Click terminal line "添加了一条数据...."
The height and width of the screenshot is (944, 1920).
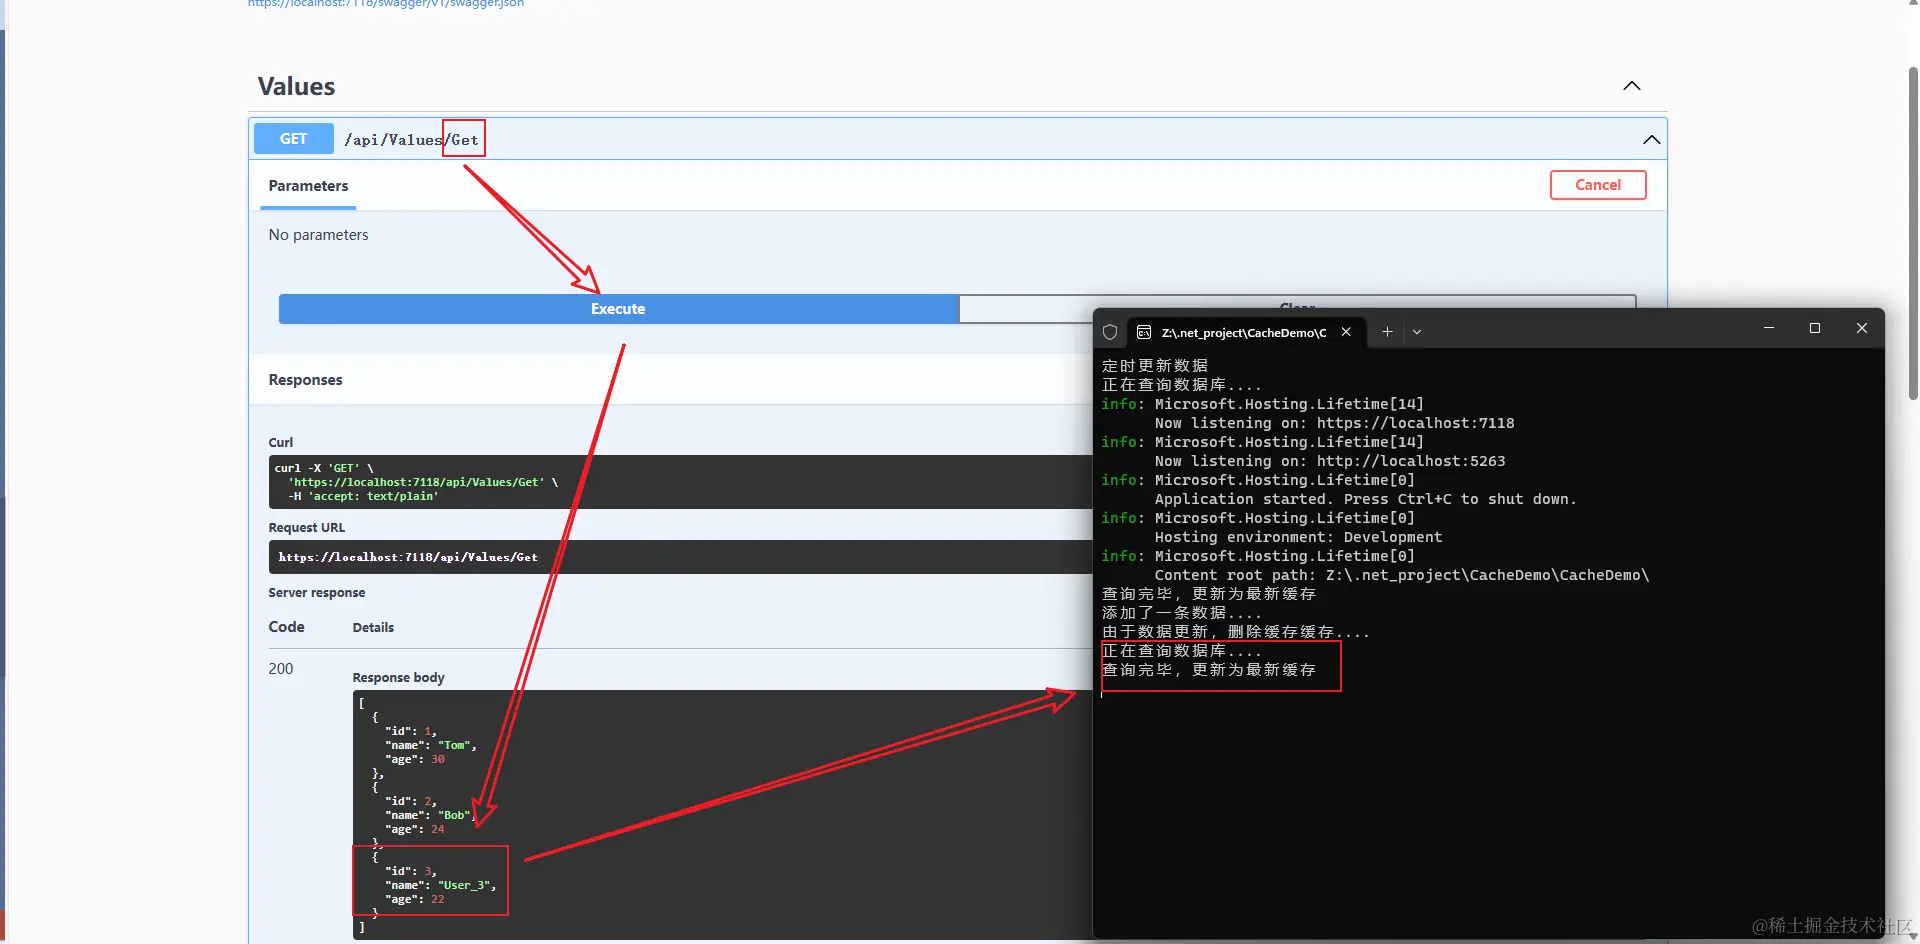[x=1182, y=613]
